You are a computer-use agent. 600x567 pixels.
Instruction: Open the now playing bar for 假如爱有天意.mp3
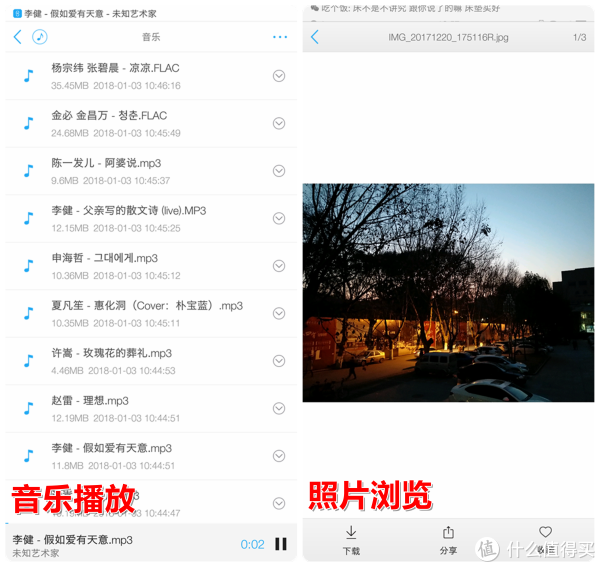pos(110,545)
